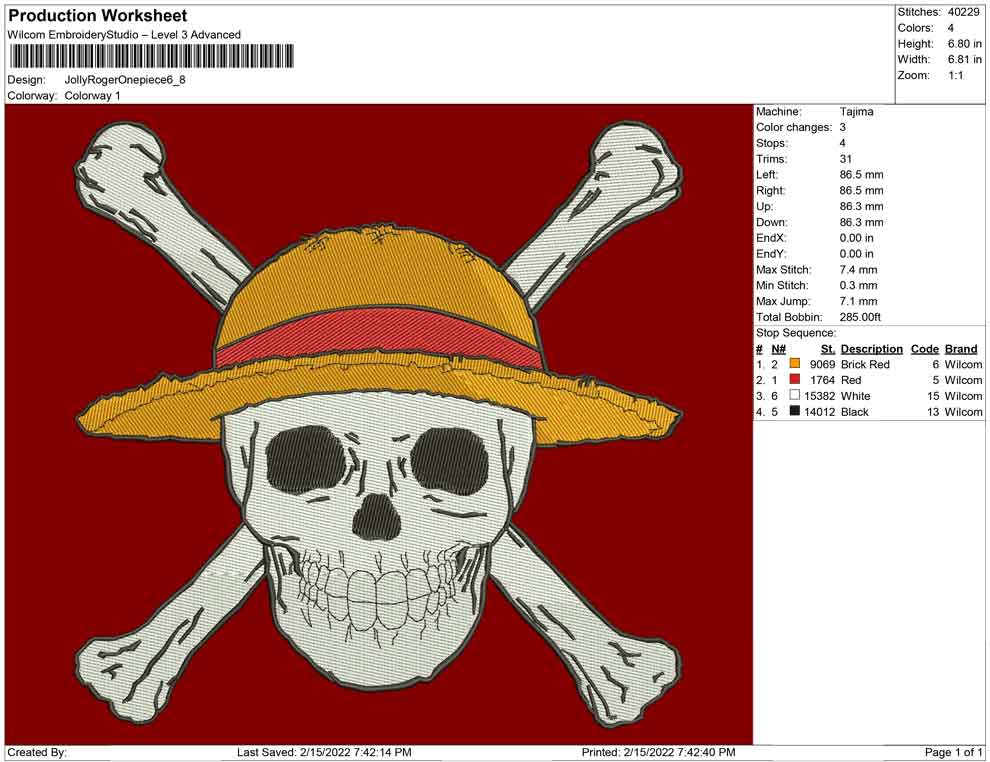Click the 'Colorway 1' value
The image size is (990, 762).
[x=92, y=96]
